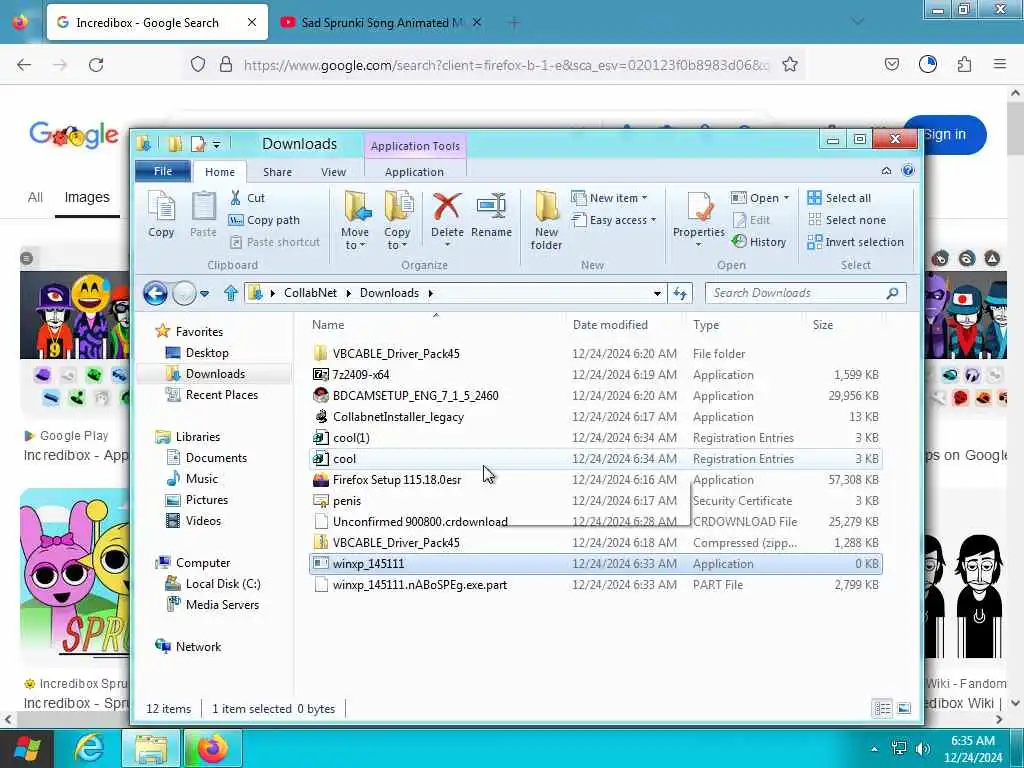
Task: Open the New item dropdown
Action: (609, 198)
